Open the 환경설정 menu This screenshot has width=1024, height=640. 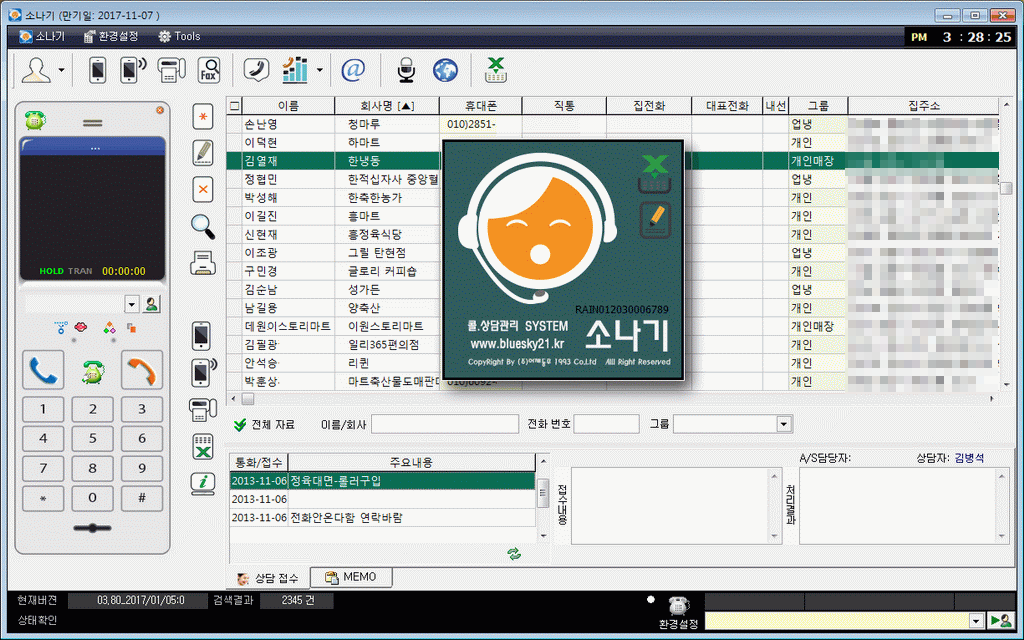pos(111,37)
